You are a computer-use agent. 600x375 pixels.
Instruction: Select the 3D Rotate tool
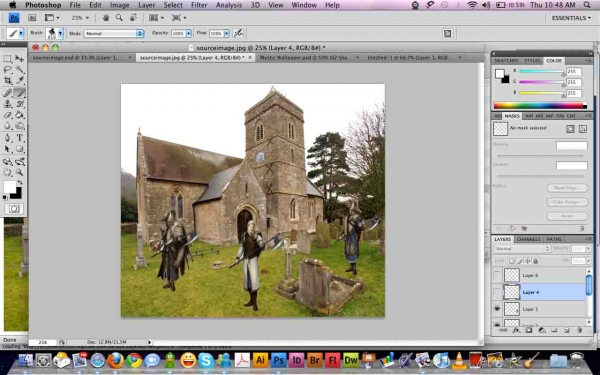click(x=7, y=161)
